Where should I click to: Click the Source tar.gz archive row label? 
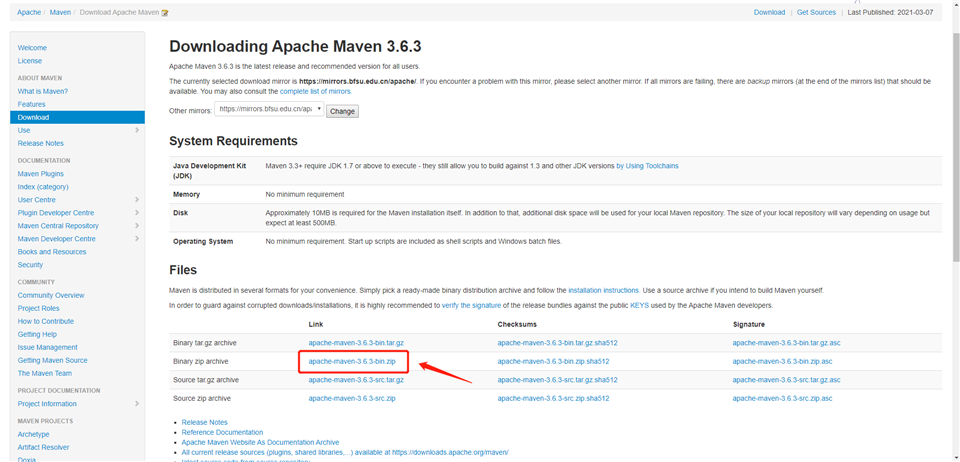tap(204, 380)
